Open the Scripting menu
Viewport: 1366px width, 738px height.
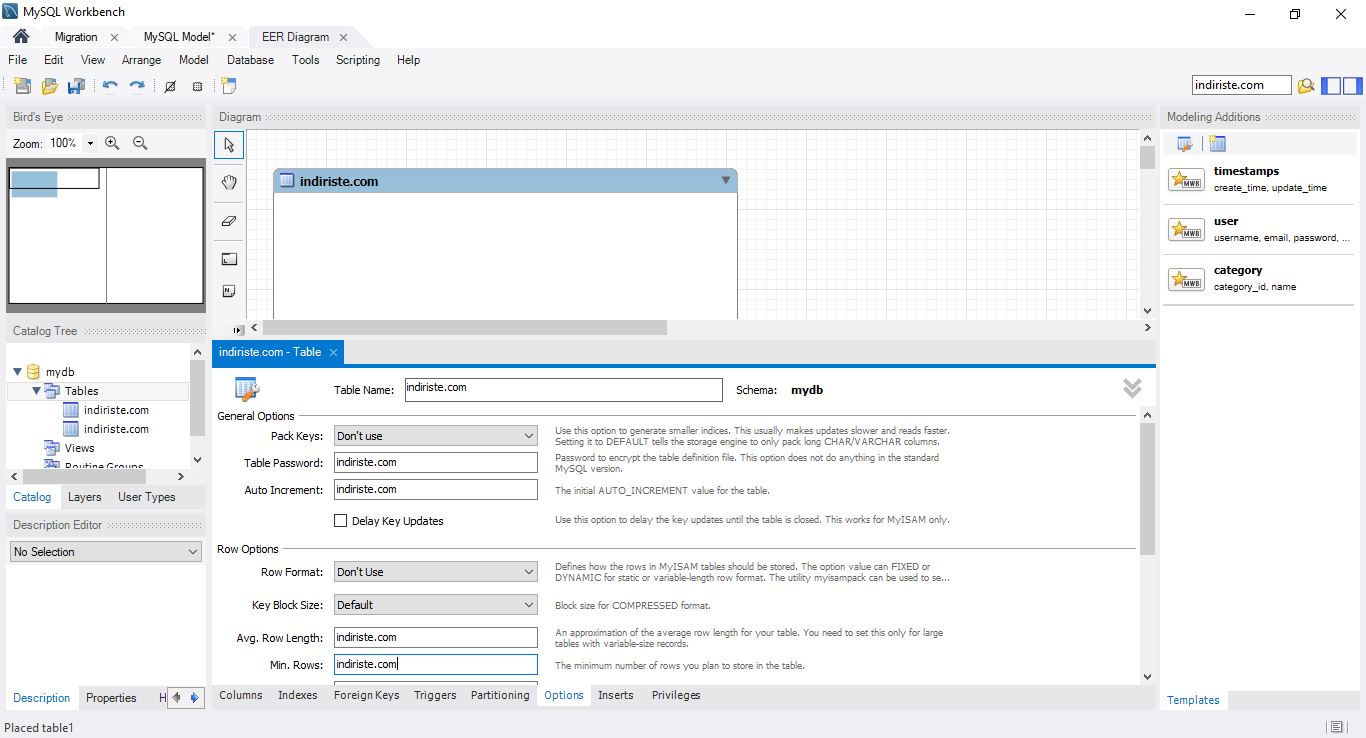coord(358,60)
